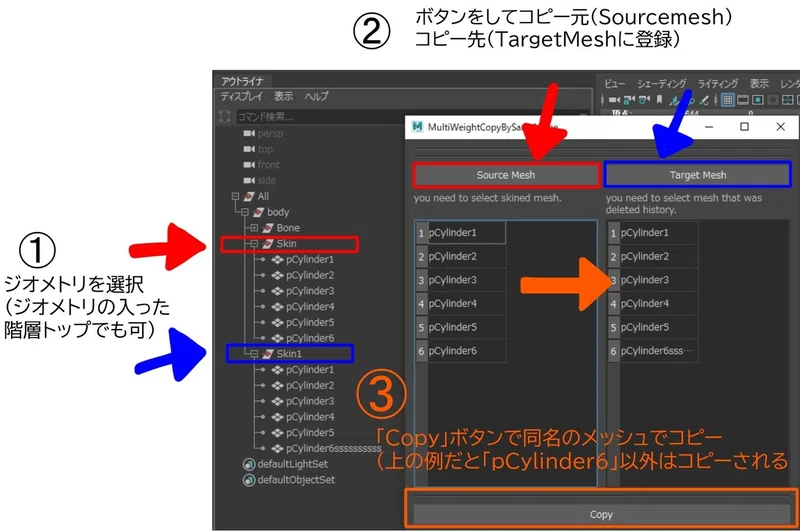Select pCylinder6 under the Skin group
Image resolution: width=800 pixels, height=531 pixels.
[x=303, y=338]
